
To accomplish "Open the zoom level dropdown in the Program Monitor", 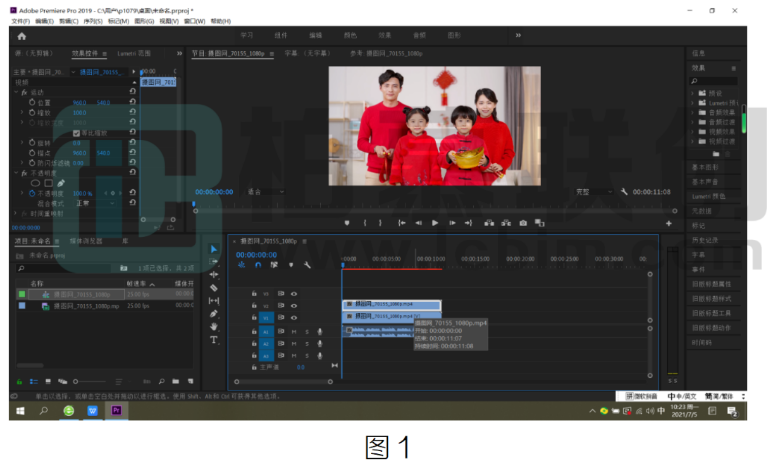I will [266, 192].
